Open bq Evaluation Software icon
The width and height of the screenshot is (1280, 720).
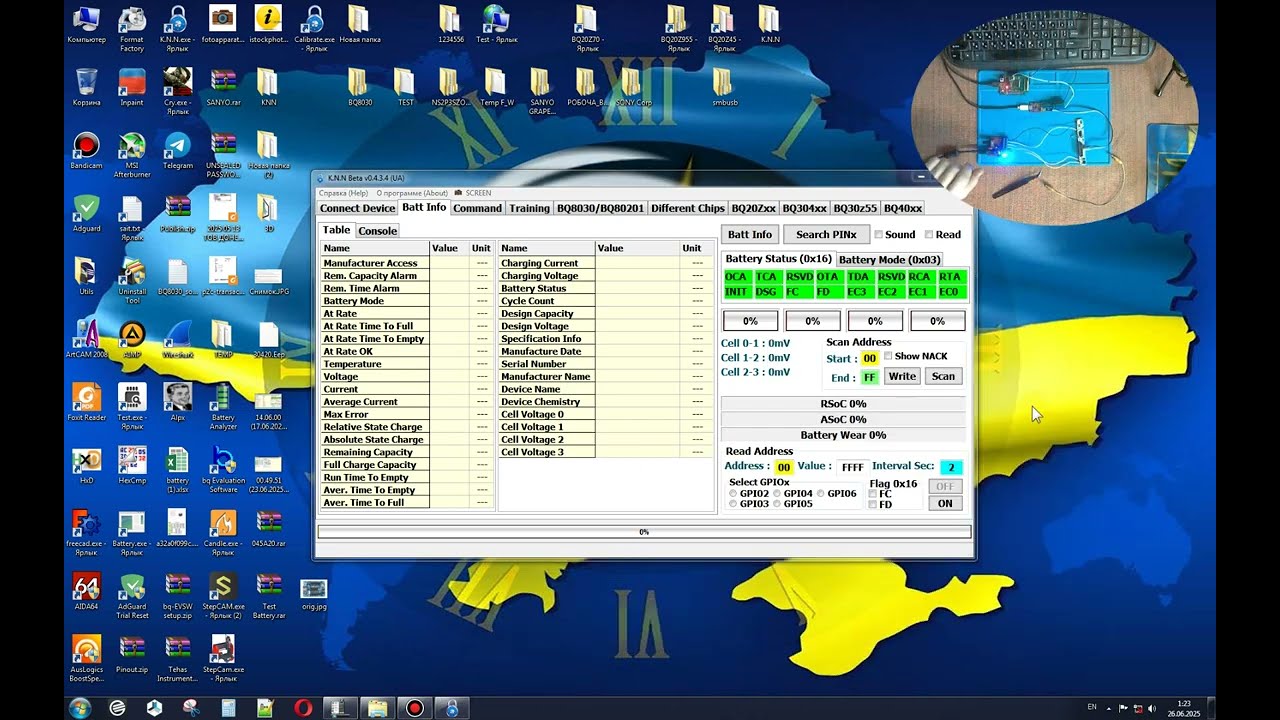223,470
